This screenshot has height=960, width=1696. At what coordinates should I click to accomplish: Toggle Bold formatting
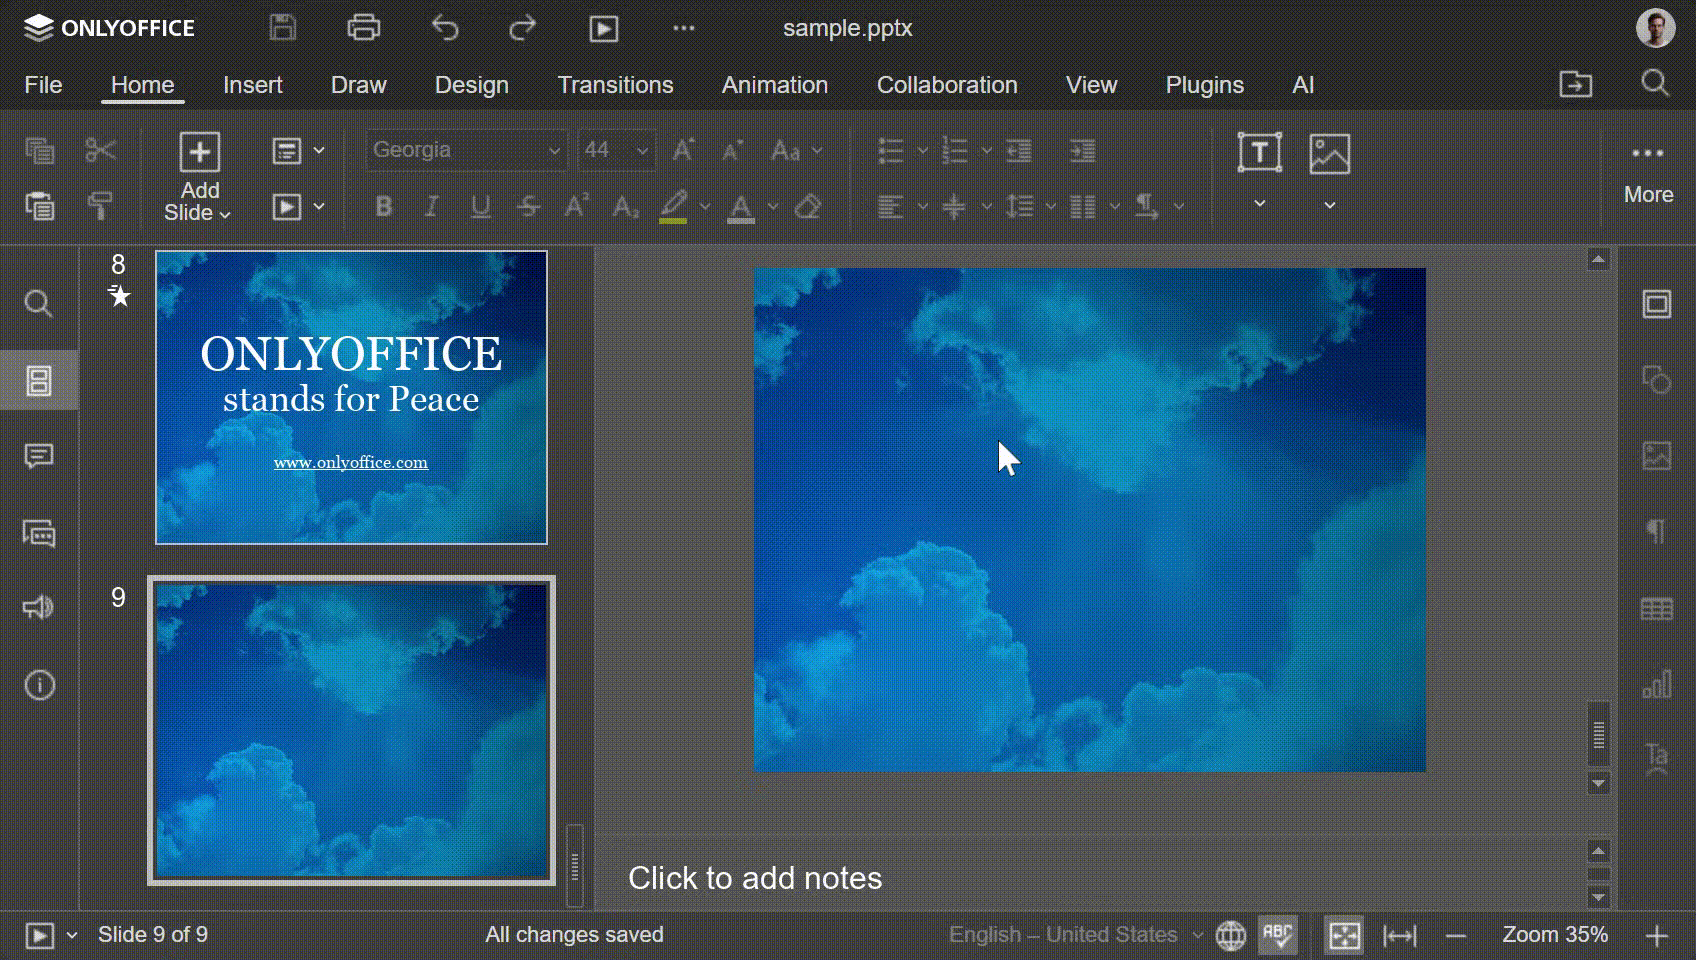(383, 207)
